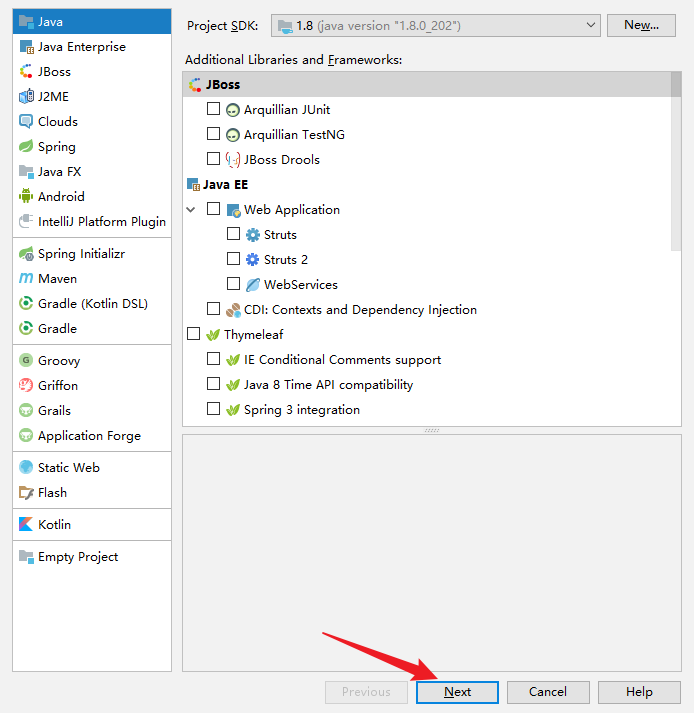
Task: Enable Spring 3 integration checkbox
Action: pos(213,409)
